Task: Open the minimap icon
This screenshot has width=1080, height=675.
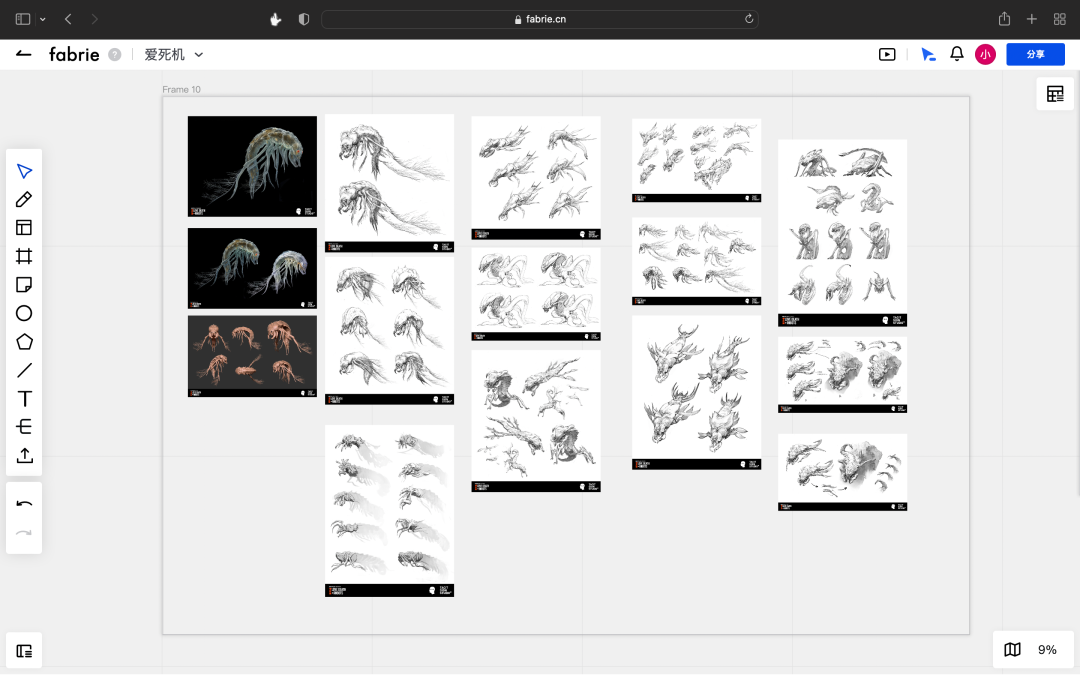Action: (x=1012, y=650)
